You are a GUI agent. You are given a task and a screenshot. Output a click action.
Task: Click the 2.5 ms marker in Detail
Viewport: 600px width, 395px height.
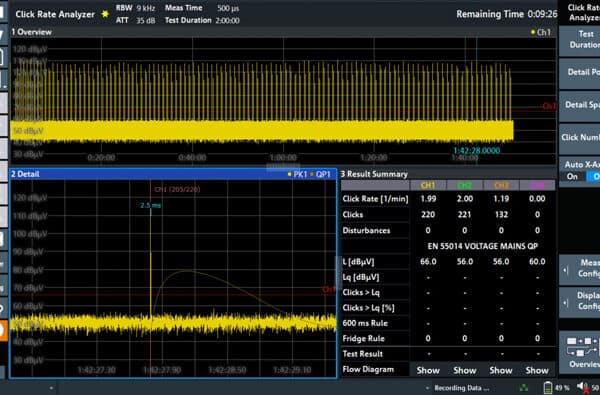[x=150, y=206]
